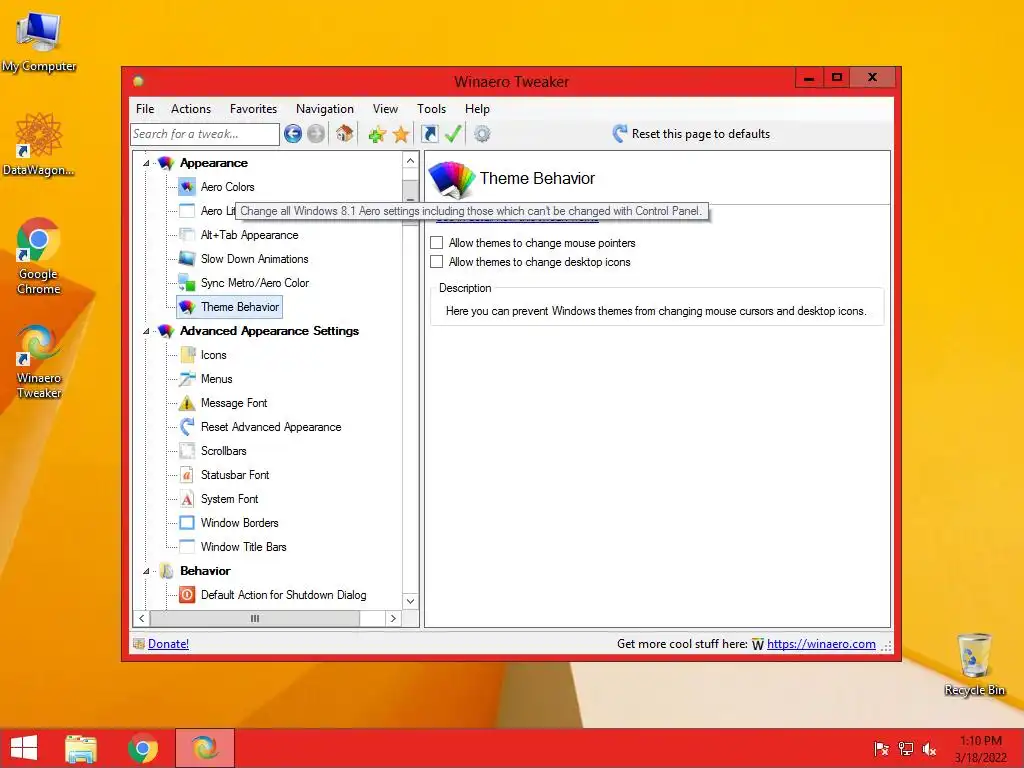Click the tree scroll up arrow
This screenshot has height=768, width=1024.
[410, 161]
